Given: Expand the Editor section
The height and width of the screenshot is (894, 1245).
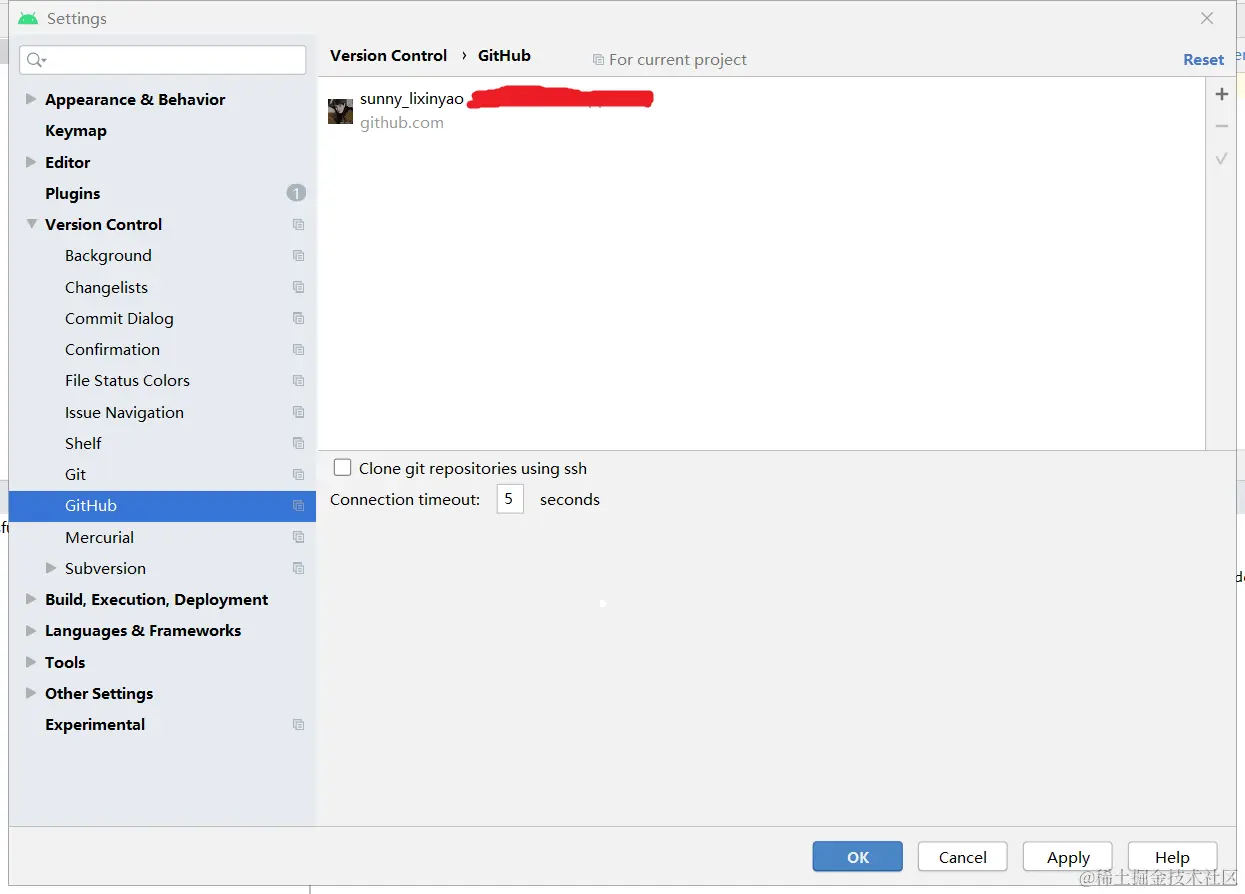Looking at the screenshot, I should click(x=31, y=162).
